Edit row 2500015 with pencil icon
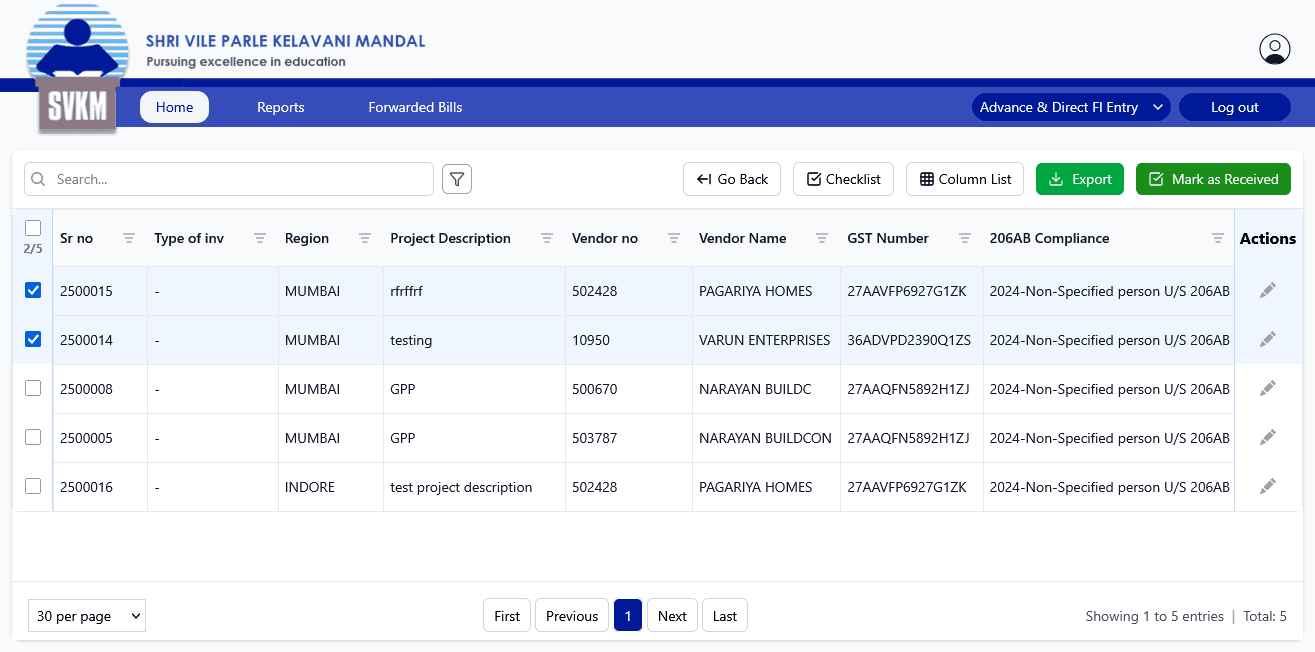Screen dimensions: 1315x652 1268,291
